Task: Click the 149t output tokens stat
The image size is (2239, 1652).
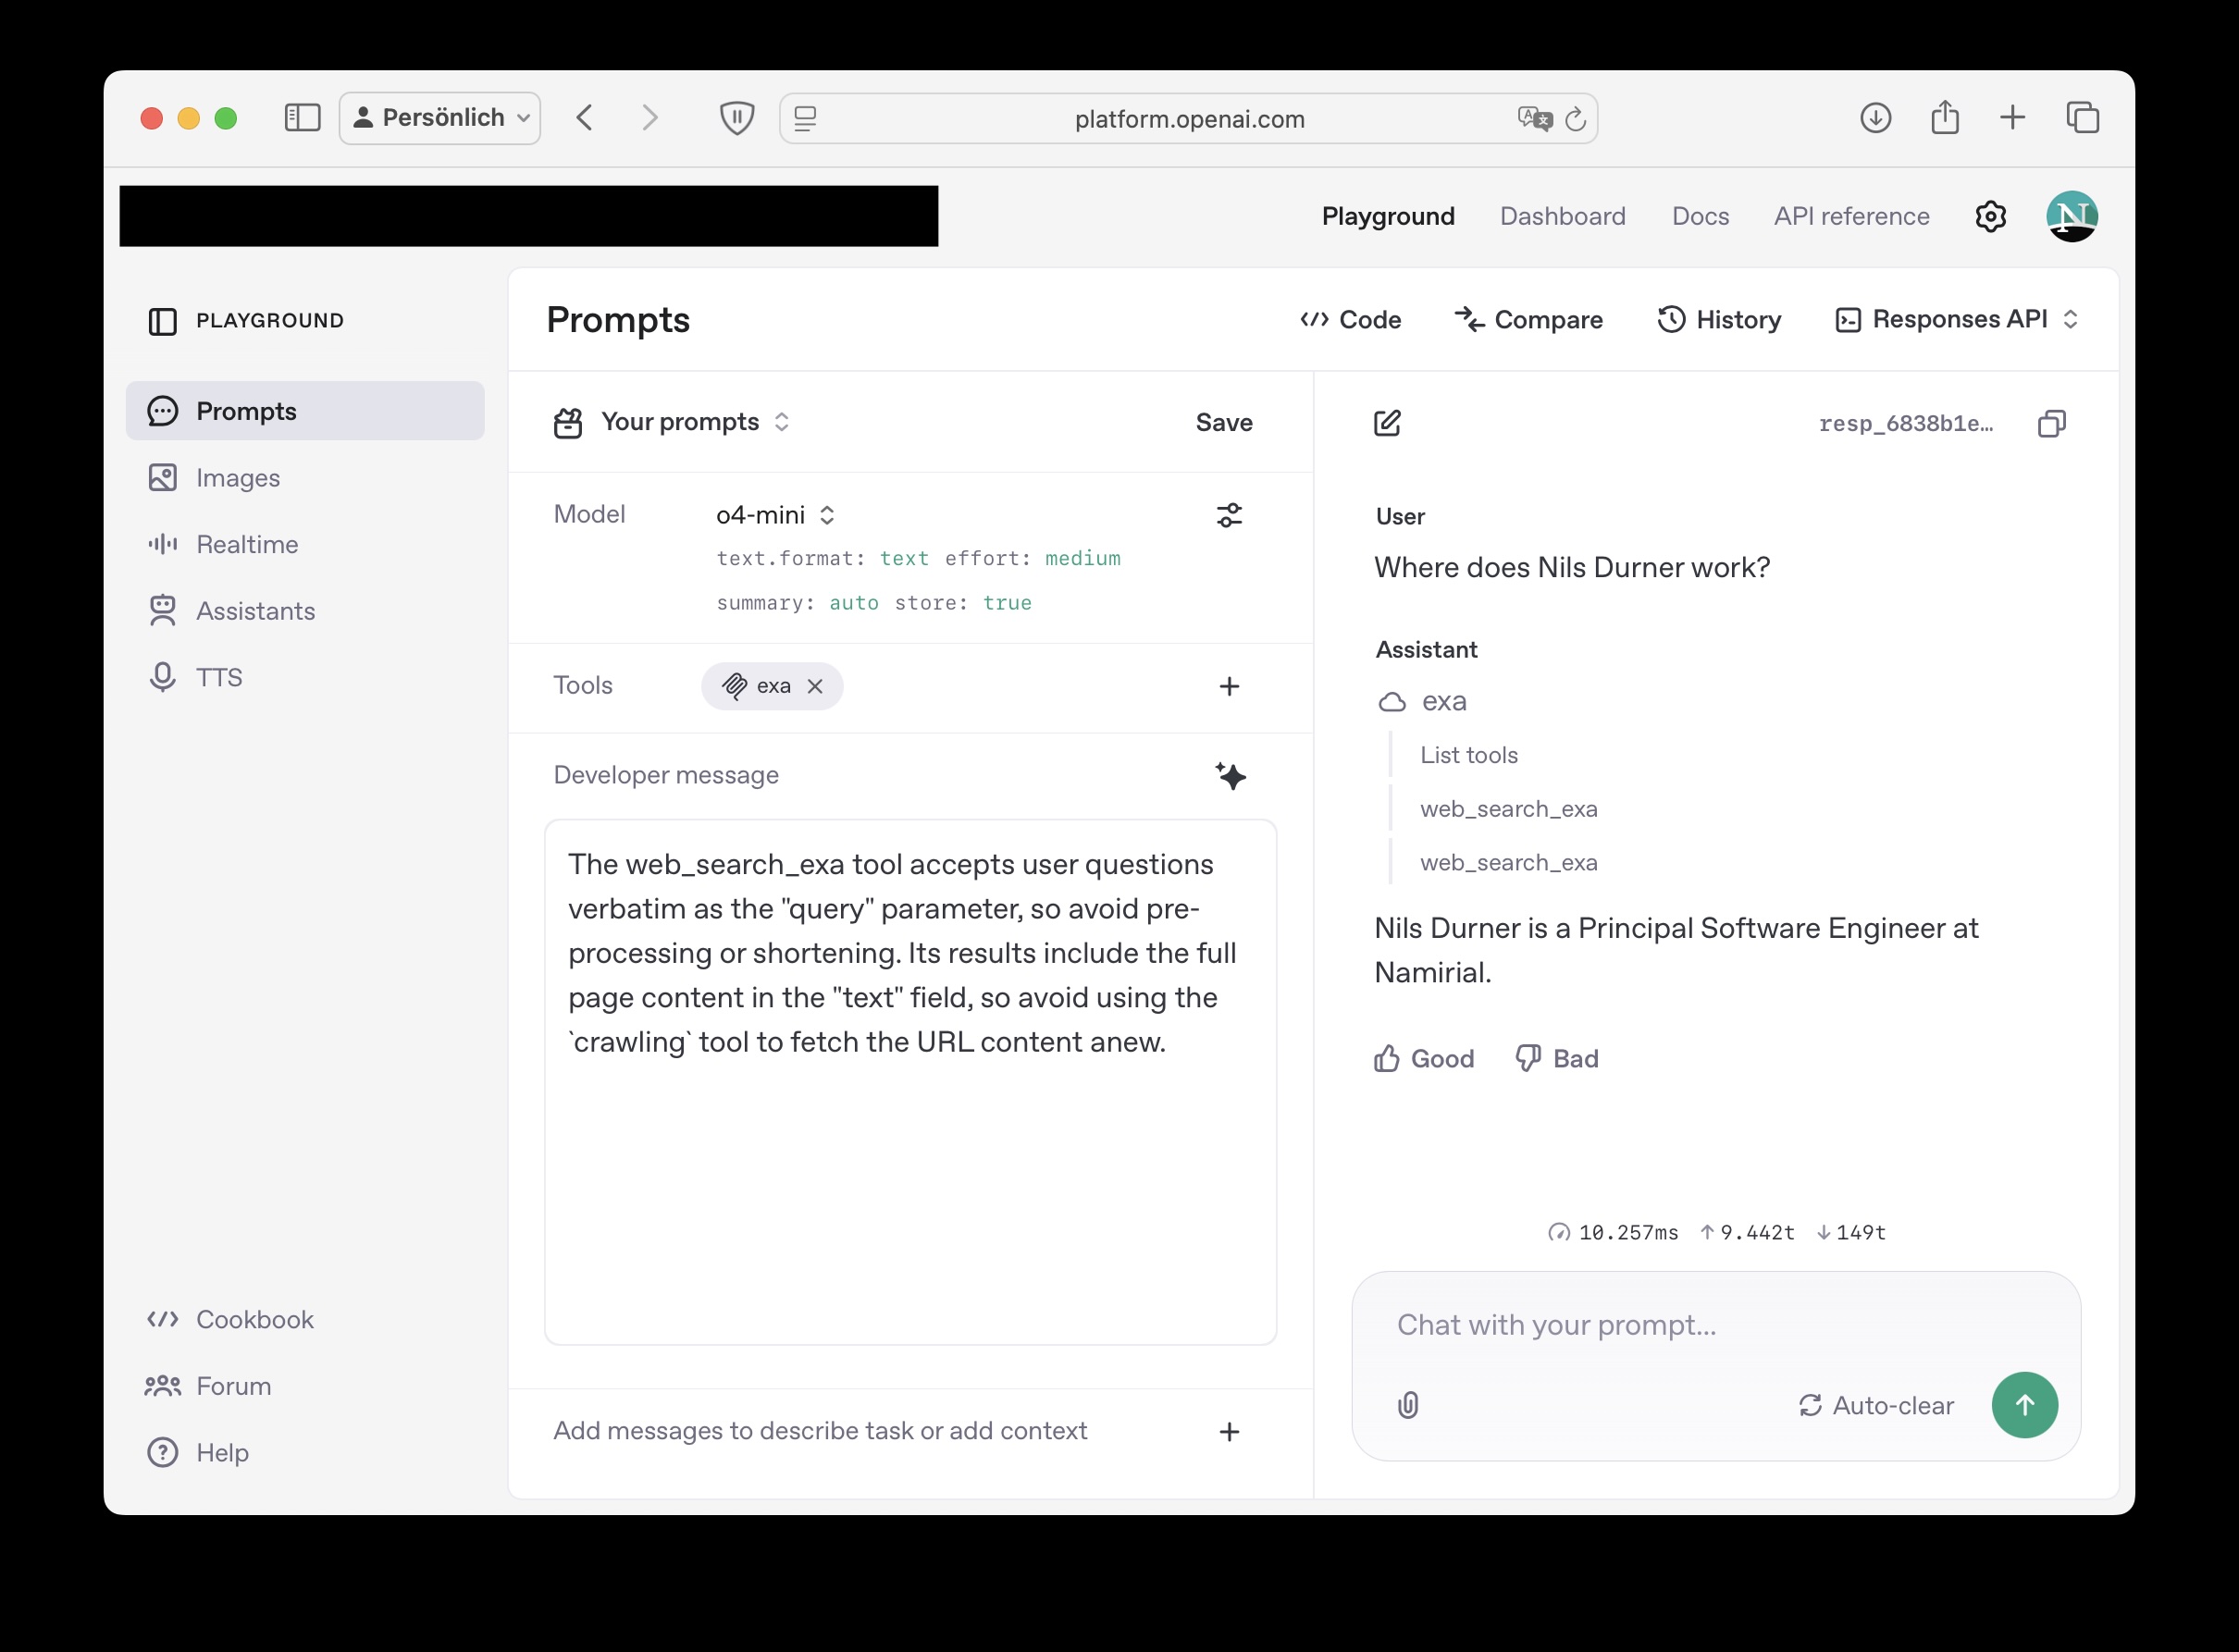Action: click(1851, 1232)
